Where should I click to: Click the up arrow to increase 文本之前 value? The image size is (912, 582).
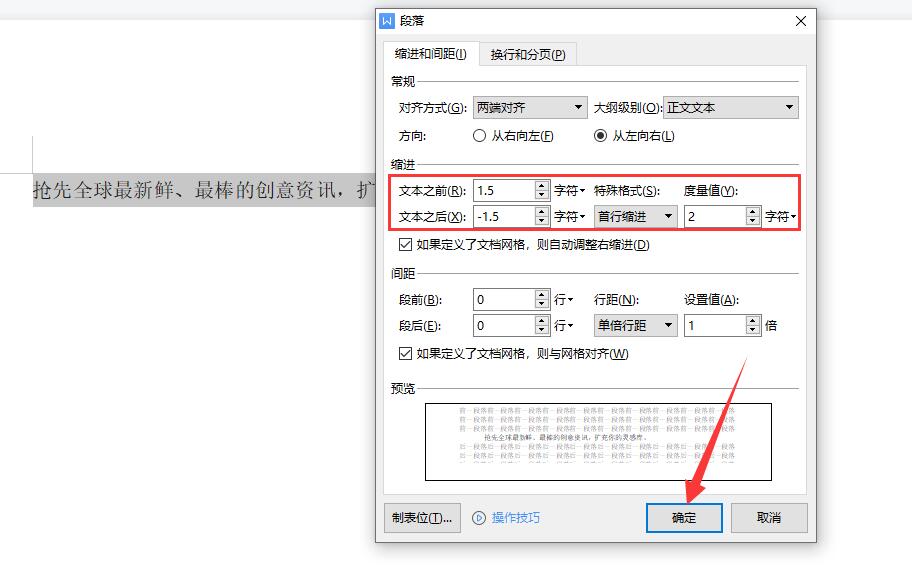[543, 184]
